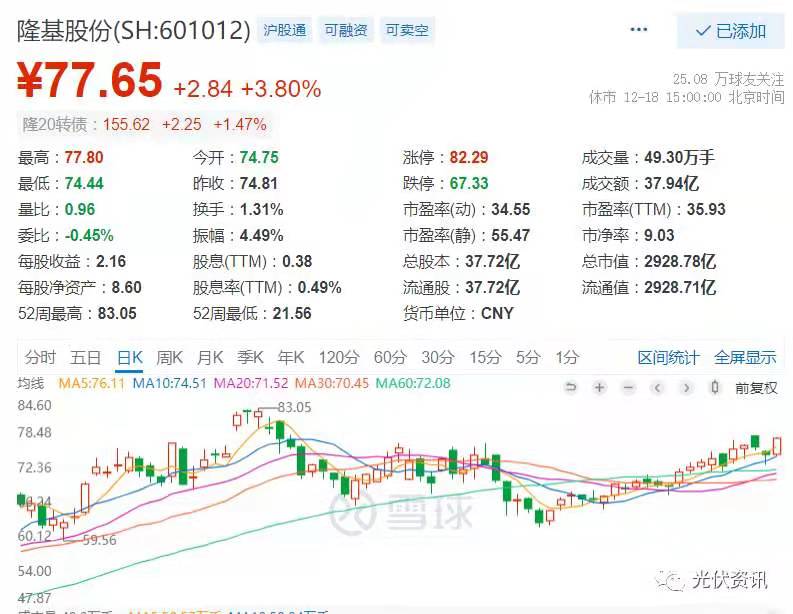Zoom in the K-line chart with plus
The width and height of the screenshot is (793, 614).
[599, 388]
